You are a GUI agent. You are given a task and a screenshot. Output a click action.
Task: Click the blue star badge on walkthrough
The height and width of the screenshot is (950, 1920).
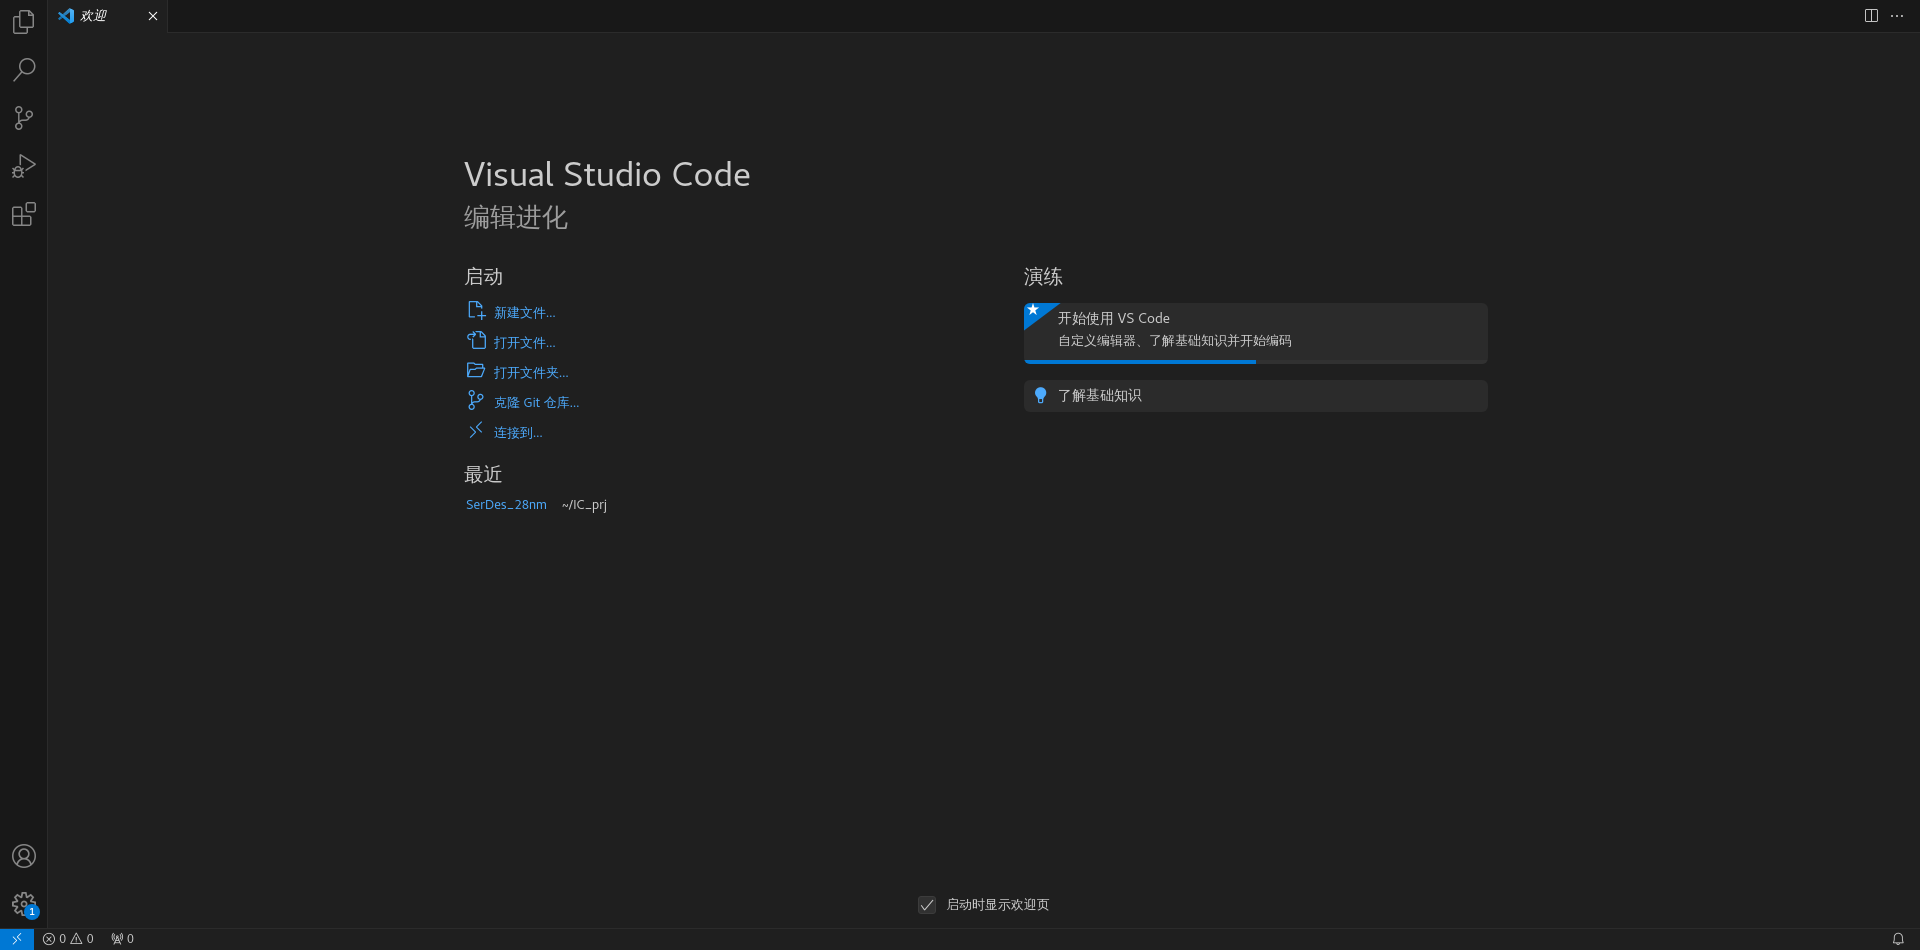pyautogui.click(x=1034, y=311)
